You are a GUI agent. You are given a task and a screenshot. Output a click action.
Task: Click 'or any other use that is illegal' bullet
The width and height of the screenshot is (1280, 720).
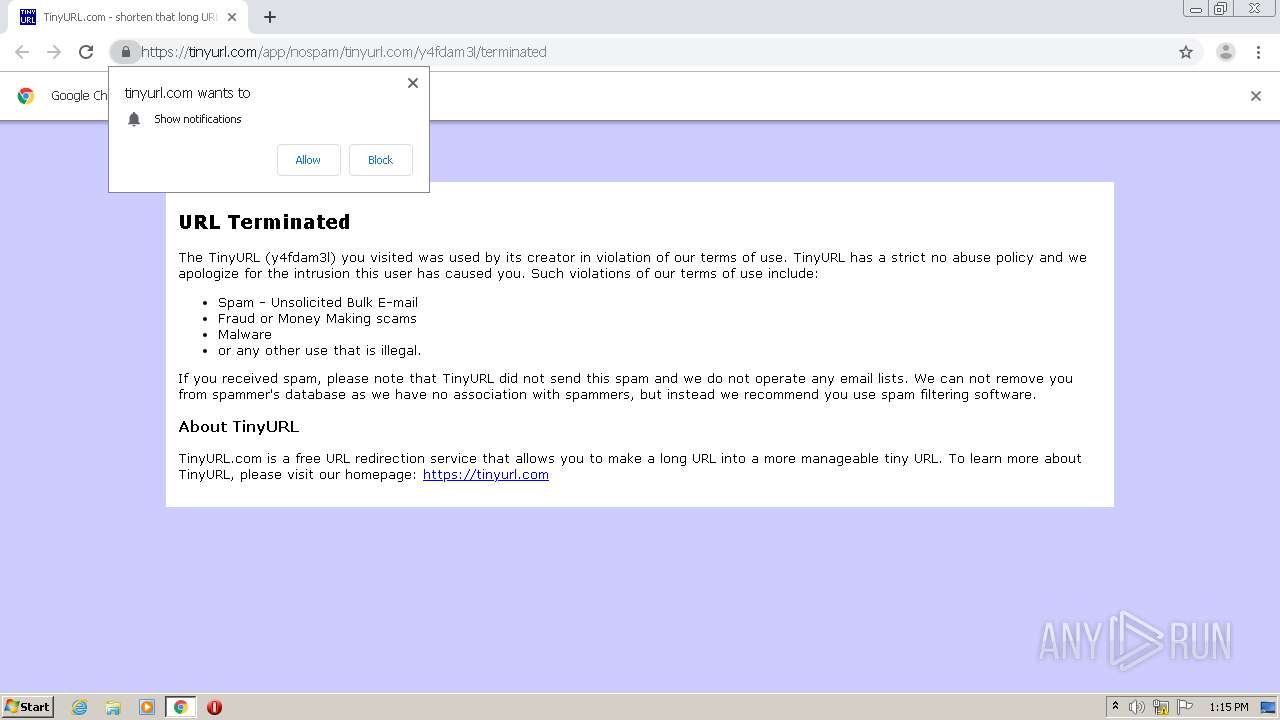319,350
